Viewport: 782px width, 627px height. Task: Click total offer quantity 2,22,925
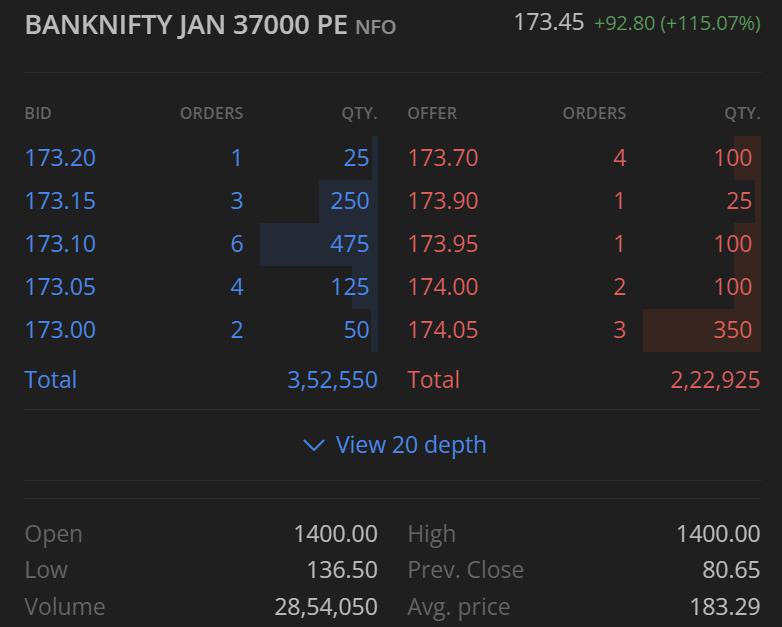click(715, 380)
